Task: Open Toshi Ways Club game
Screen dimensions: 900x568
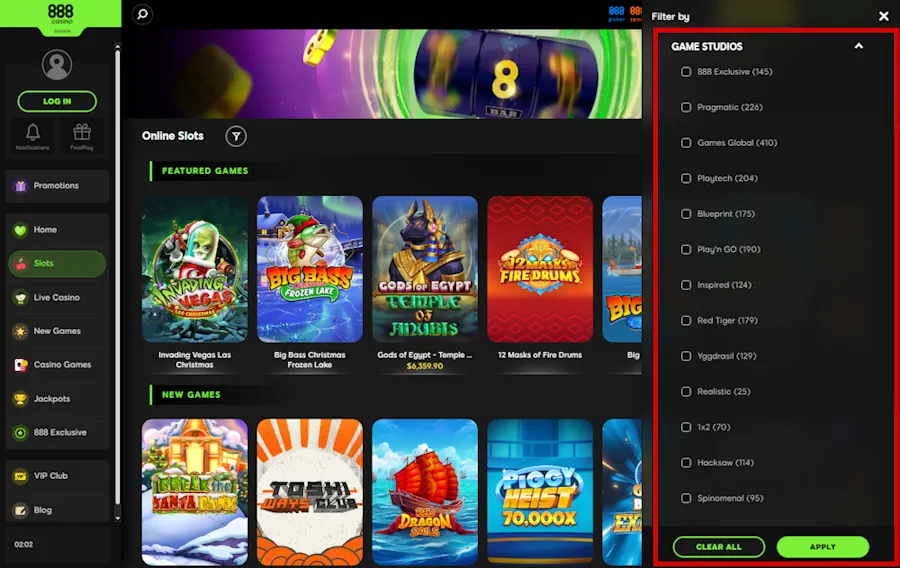Action: pos(310,492)
